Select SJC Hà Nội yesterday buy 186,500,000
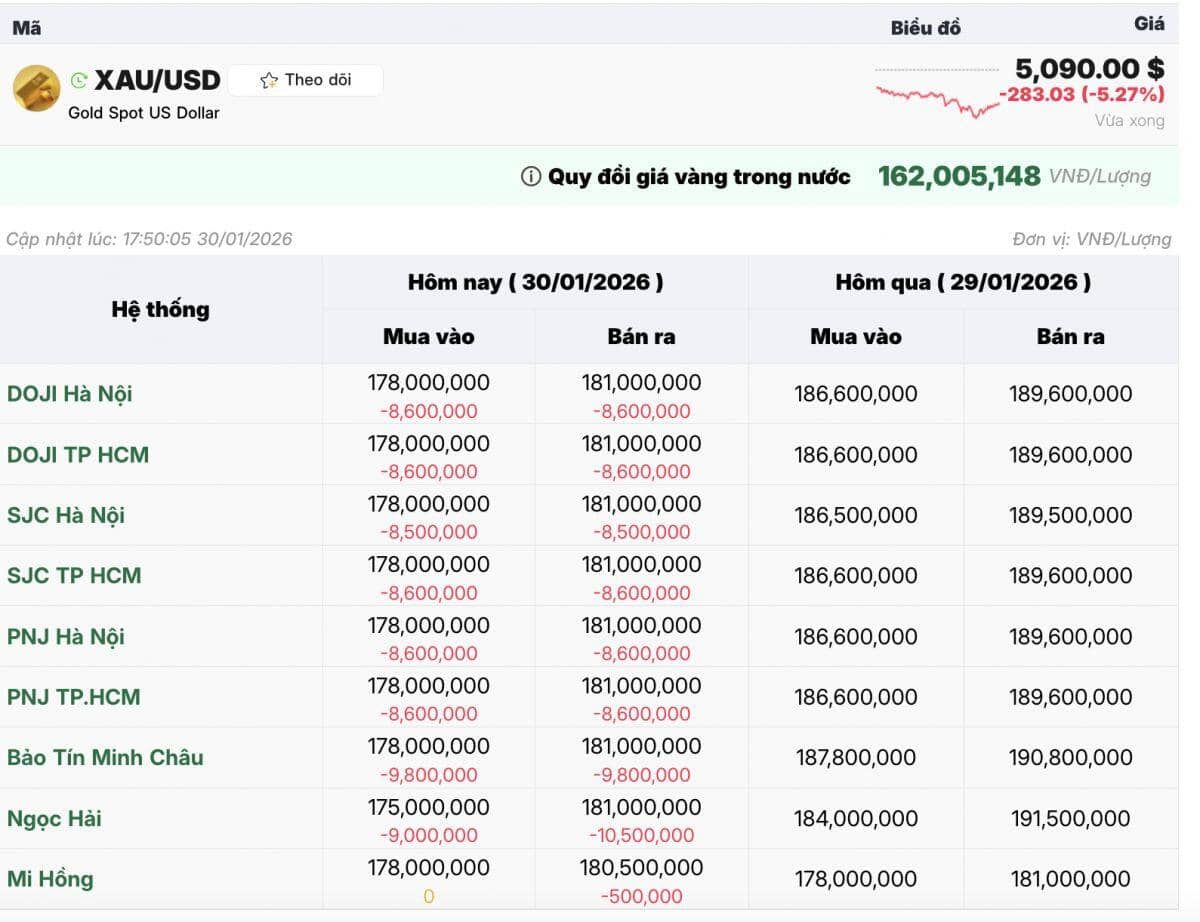 click(x=856, y=516)
